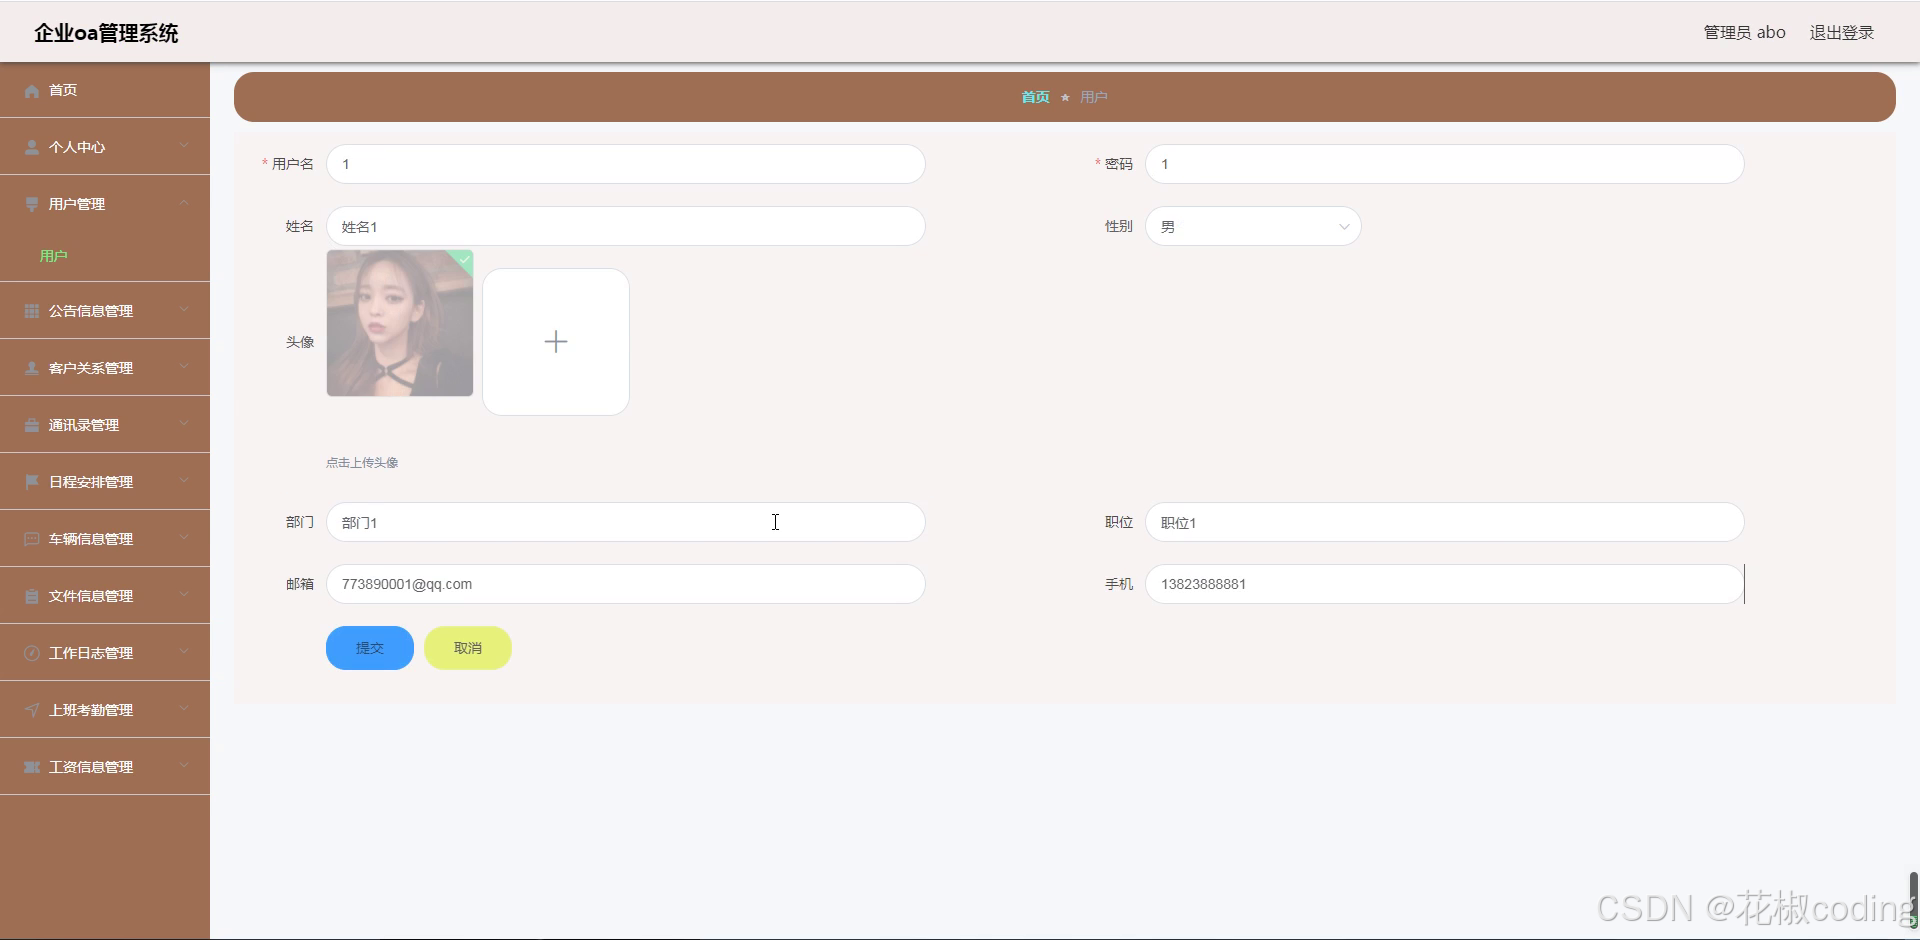Open the 日程安排管理 menu
1920x940 pixels.
coord(105,482)
